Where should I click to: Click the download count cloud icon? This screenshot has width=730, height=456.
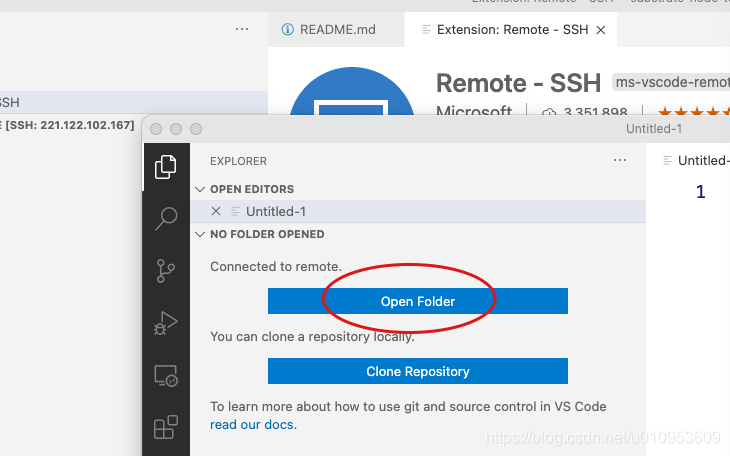(x=549, y=112)
